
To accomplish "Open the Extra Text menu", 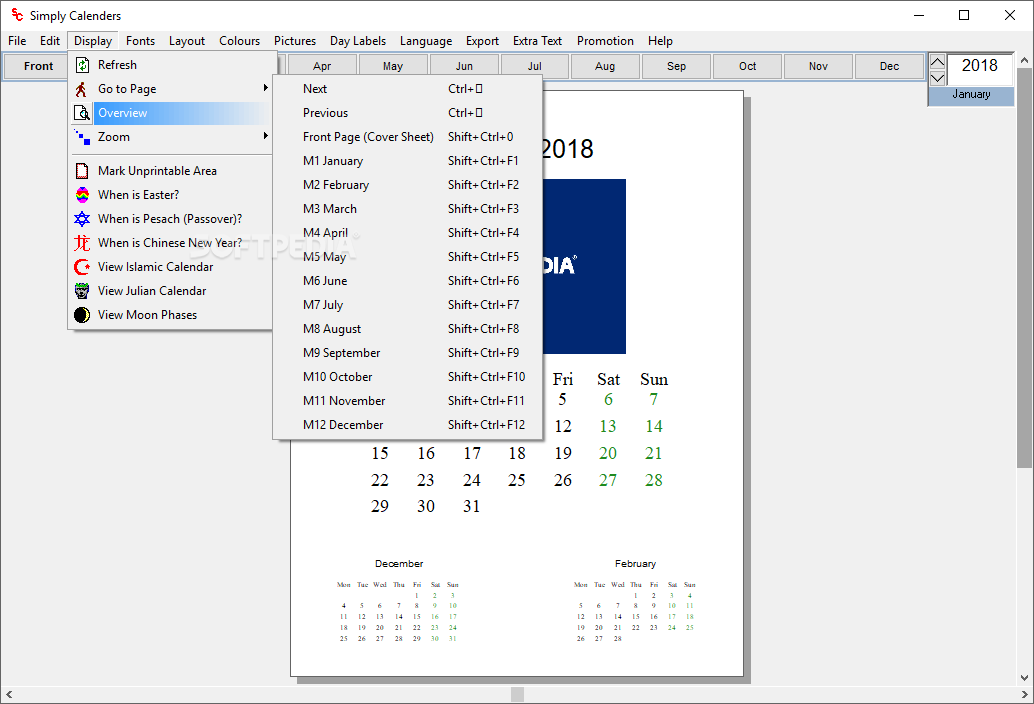I will pos(537,41).
